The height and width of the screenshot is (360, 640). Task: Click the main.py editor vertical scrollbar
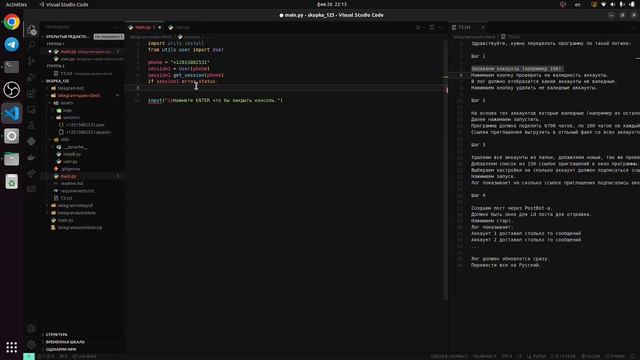[446, 169]
